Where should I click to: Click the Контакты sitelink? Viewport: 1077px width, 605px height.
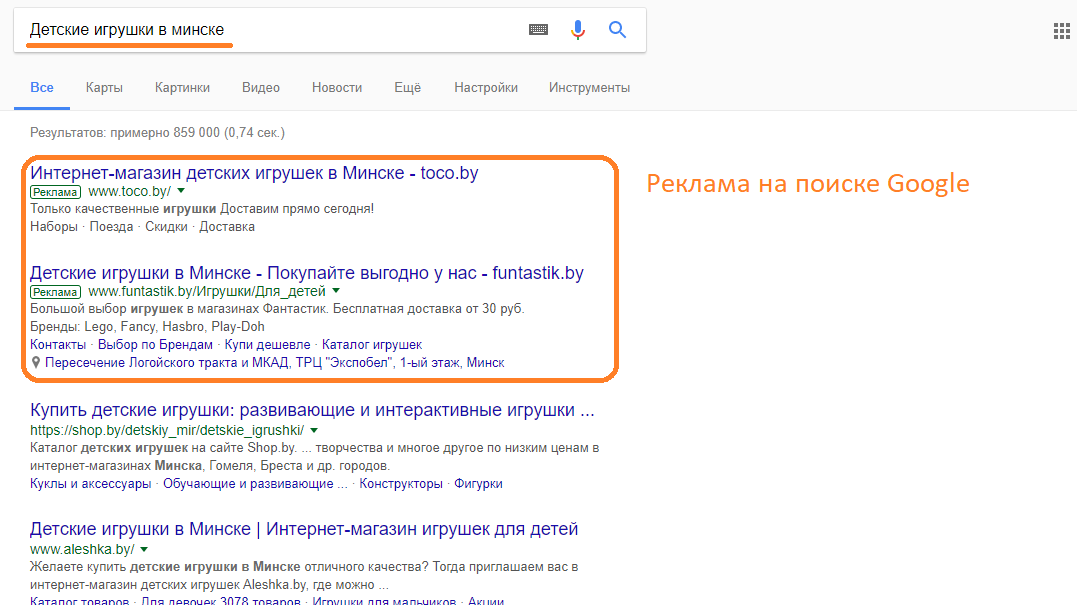click(58, 344)
